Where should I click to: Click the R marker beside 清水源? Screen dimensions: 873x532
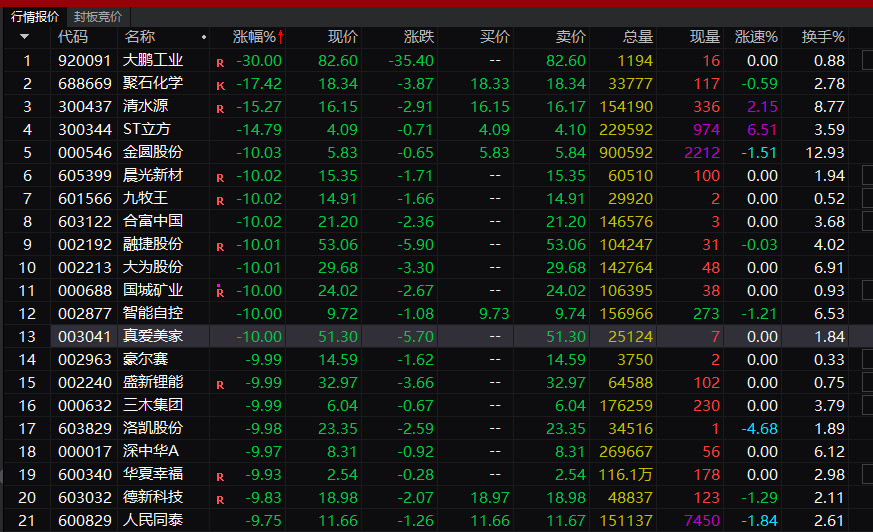point(220,109)
